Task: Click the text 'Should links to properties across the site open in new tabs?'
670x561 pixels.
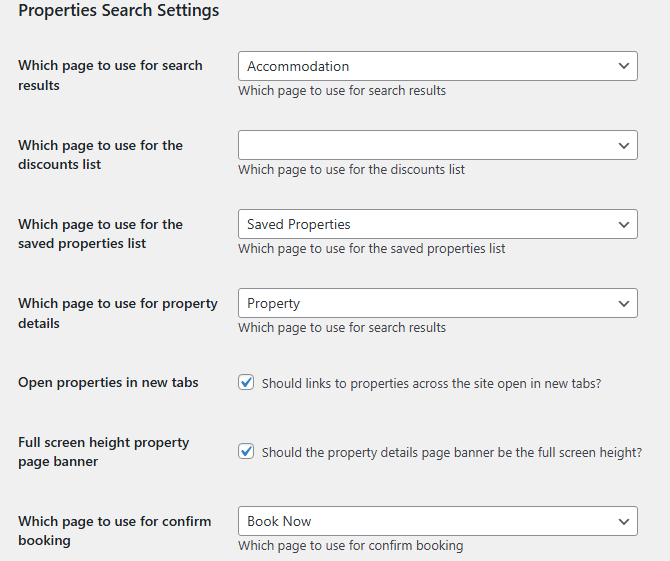Action: pyautogui.click(x=431, y=383)
